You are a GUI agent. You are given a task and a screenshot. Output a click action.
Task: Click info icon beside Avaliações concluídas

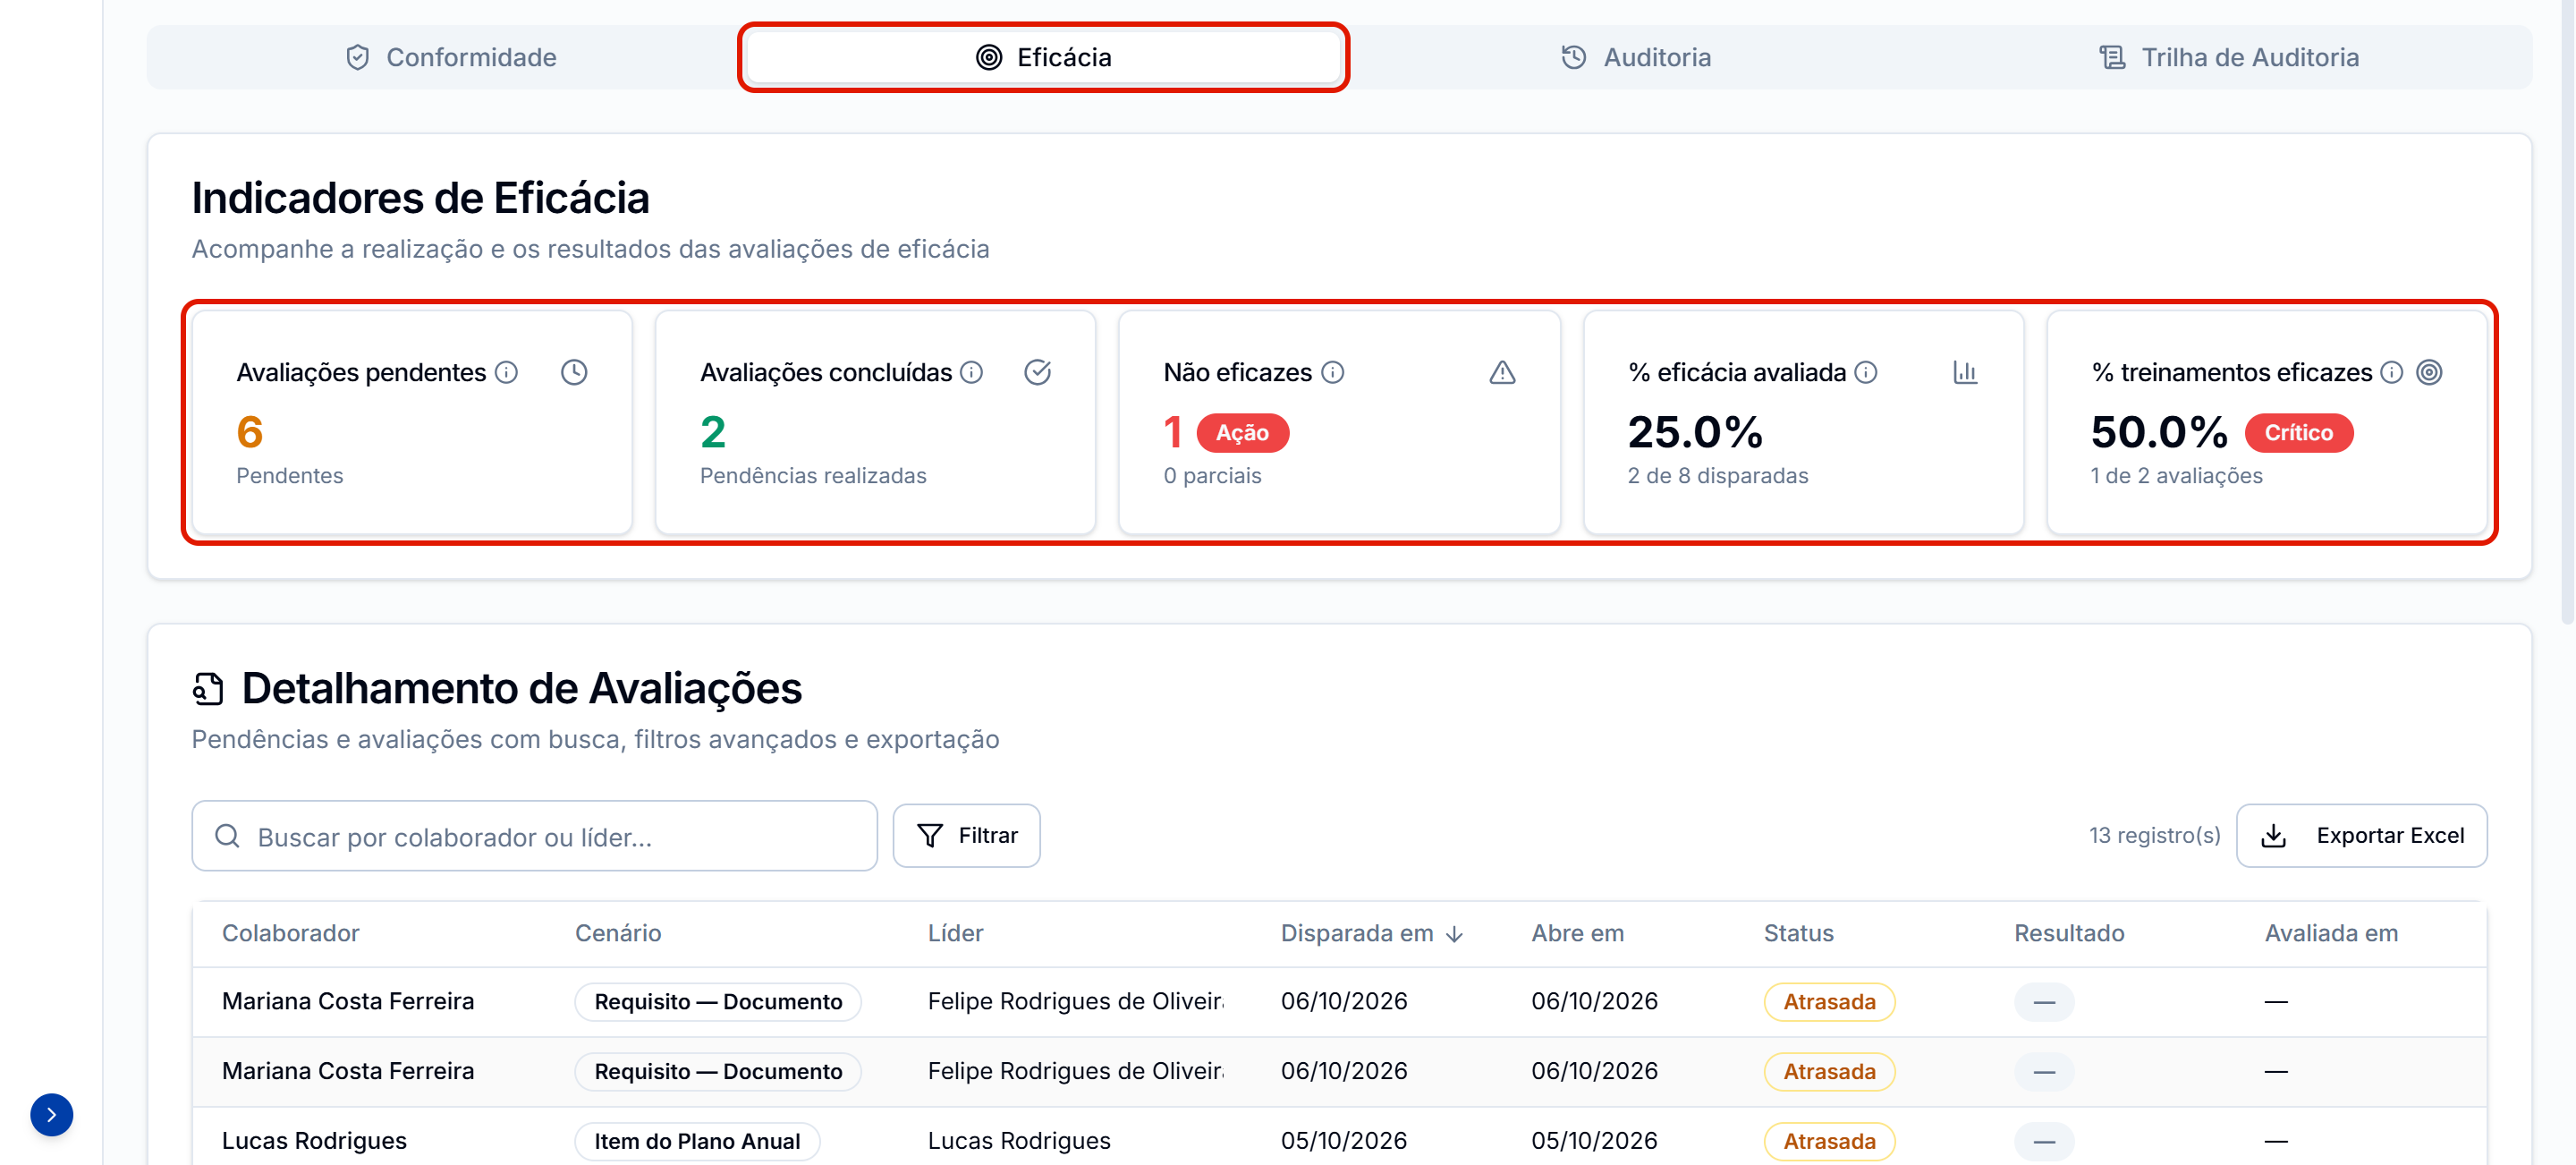[x=972, y=372]
